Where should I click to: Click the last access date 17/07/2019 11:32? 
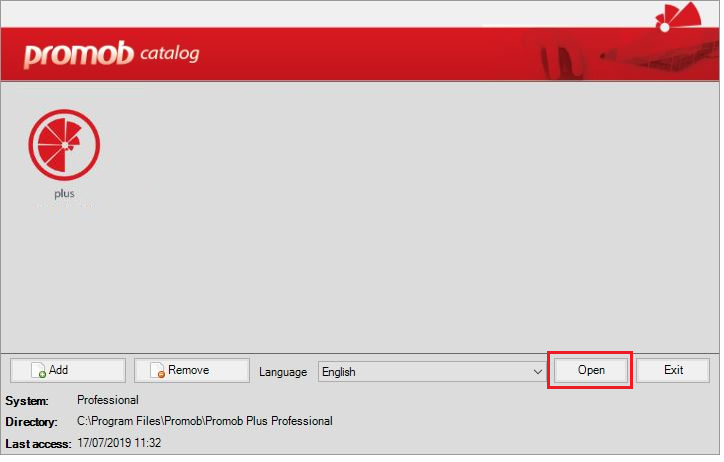(x=120, y=445)
